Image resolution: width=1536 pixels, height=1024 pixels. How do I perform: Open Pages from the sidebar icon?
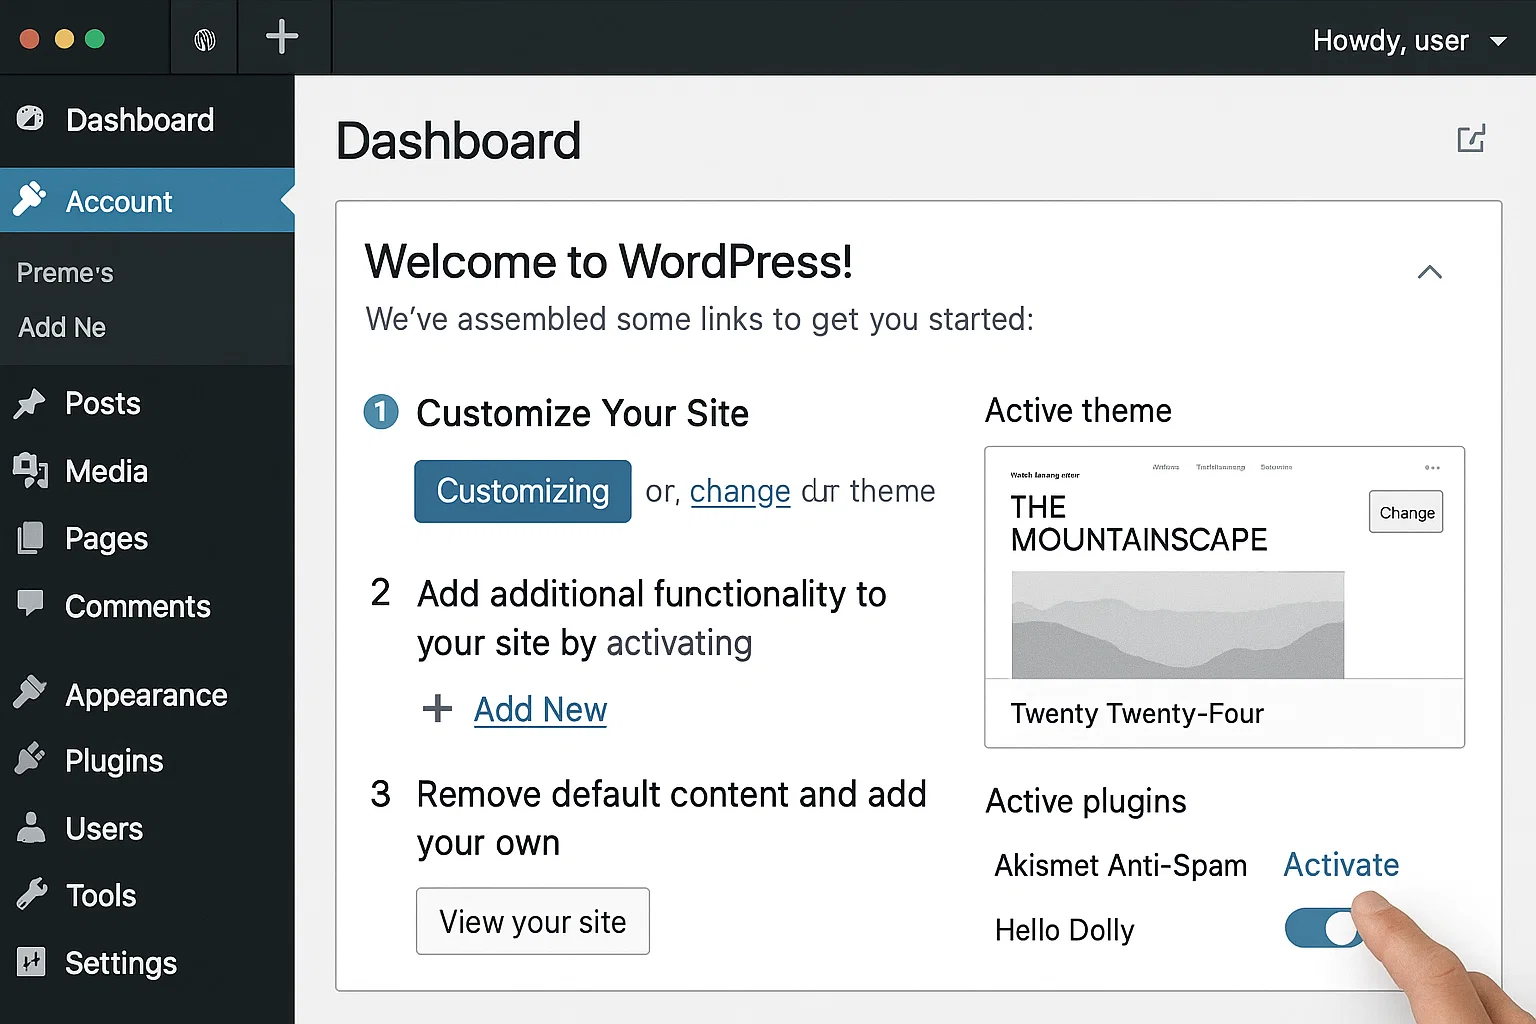click(30, 538)
